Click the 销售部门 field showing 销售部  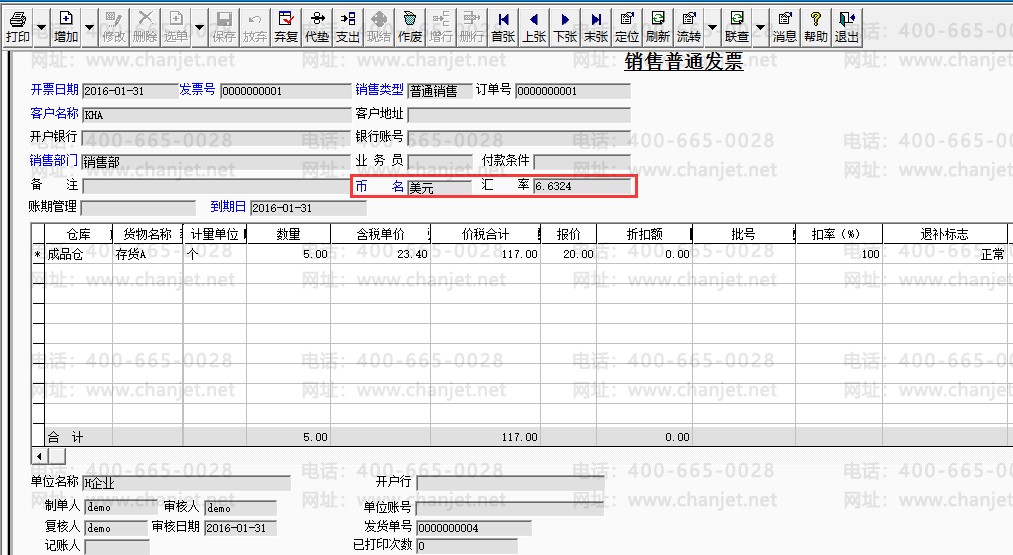point(216,162)
